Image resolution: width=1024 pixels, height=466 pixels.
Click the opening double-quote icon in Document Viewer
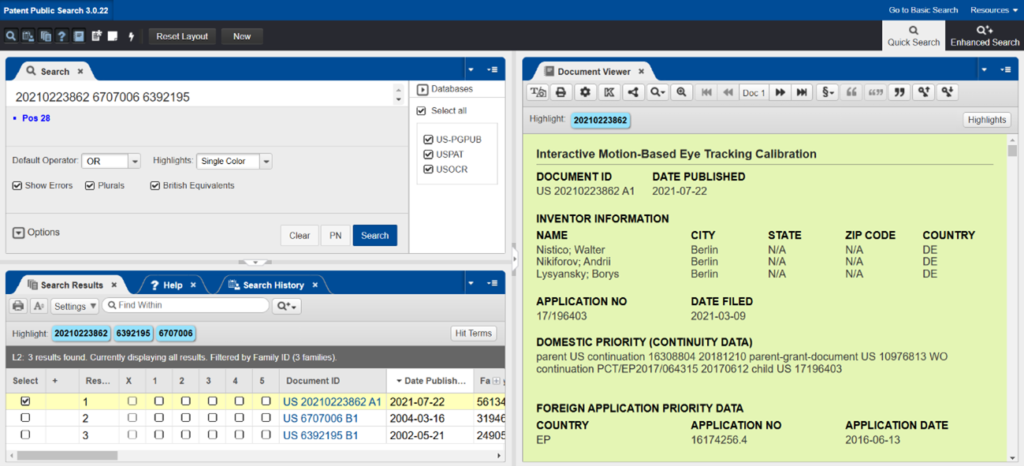[x=851, y=93]
